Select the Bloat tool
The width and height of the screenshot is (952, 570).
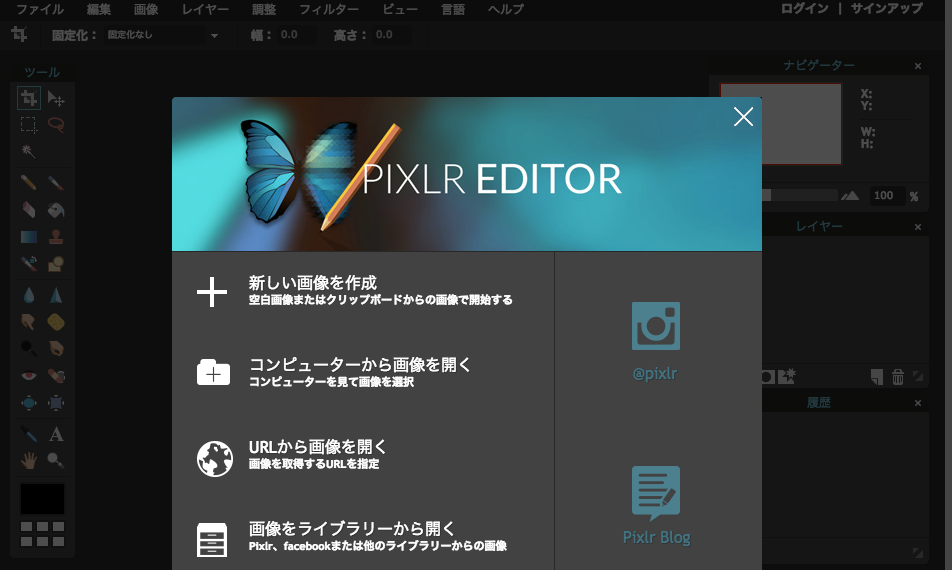pyautogui.click(x=29, y=402)
